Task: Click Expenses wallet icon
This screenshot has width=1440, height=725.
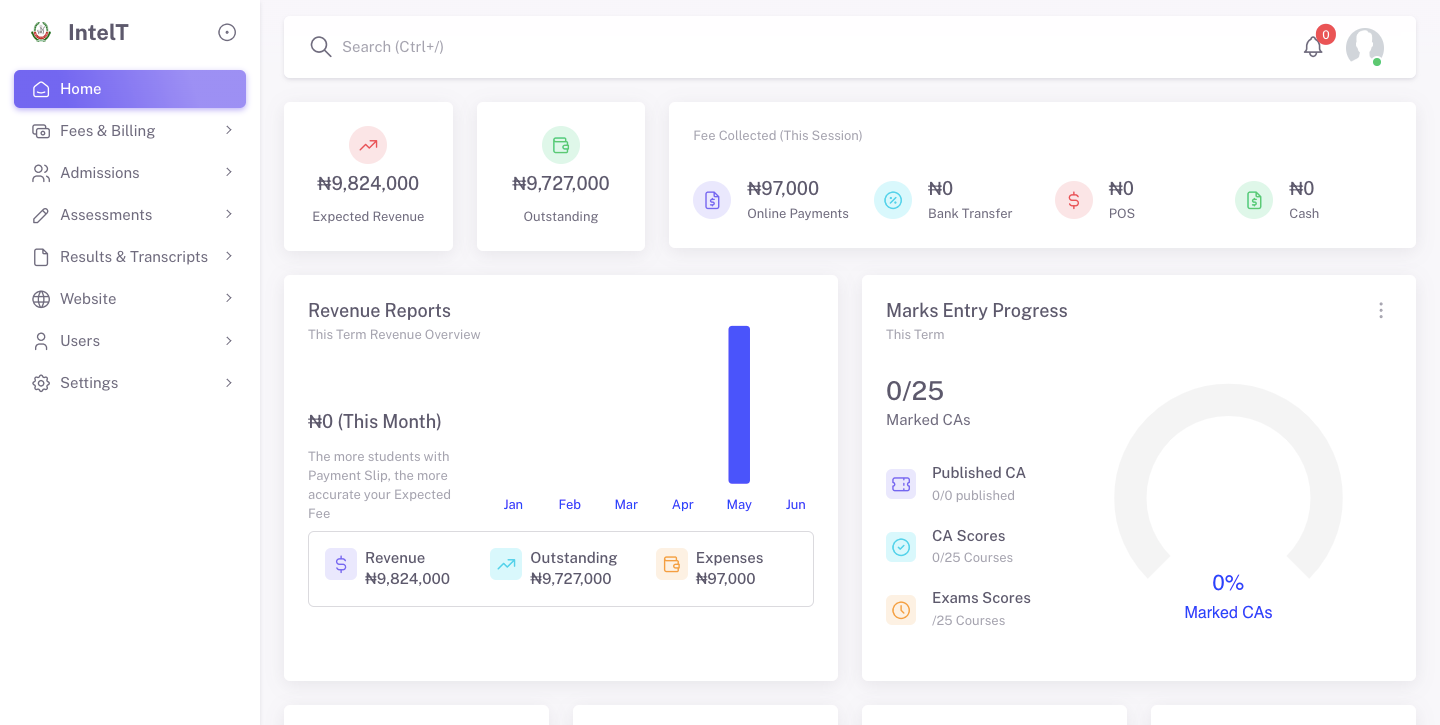Action: click(x=672, y=564)
